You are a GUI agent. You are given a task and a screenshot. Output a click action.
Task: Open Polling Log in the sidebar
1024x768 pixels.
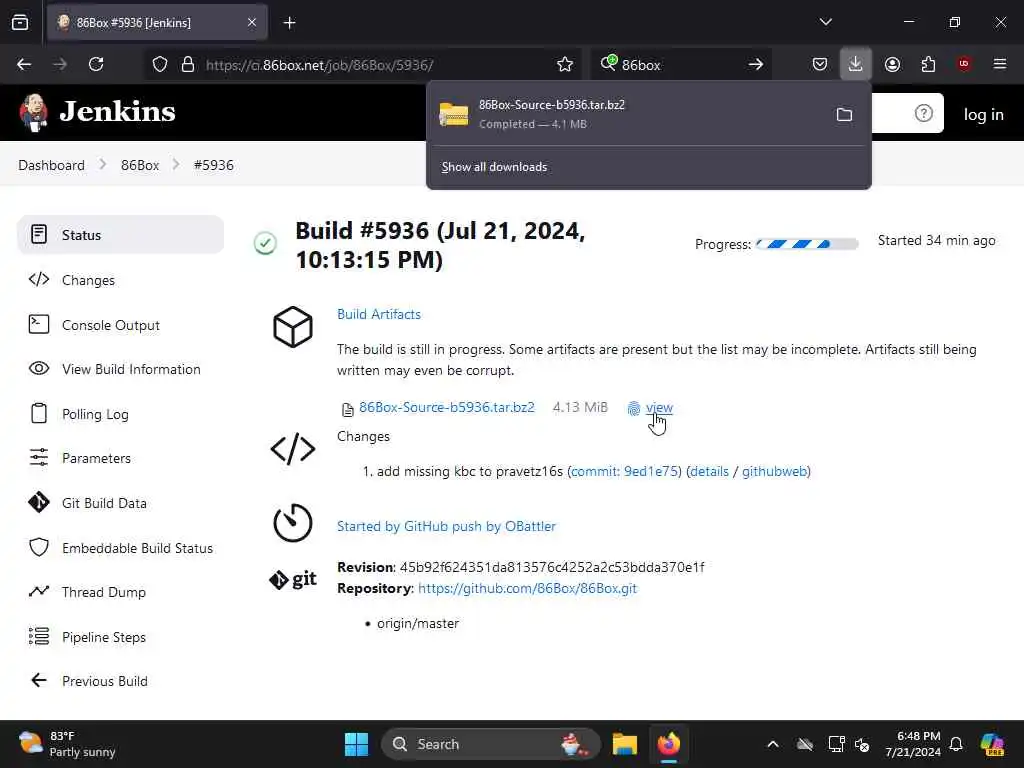coord(121,414)
